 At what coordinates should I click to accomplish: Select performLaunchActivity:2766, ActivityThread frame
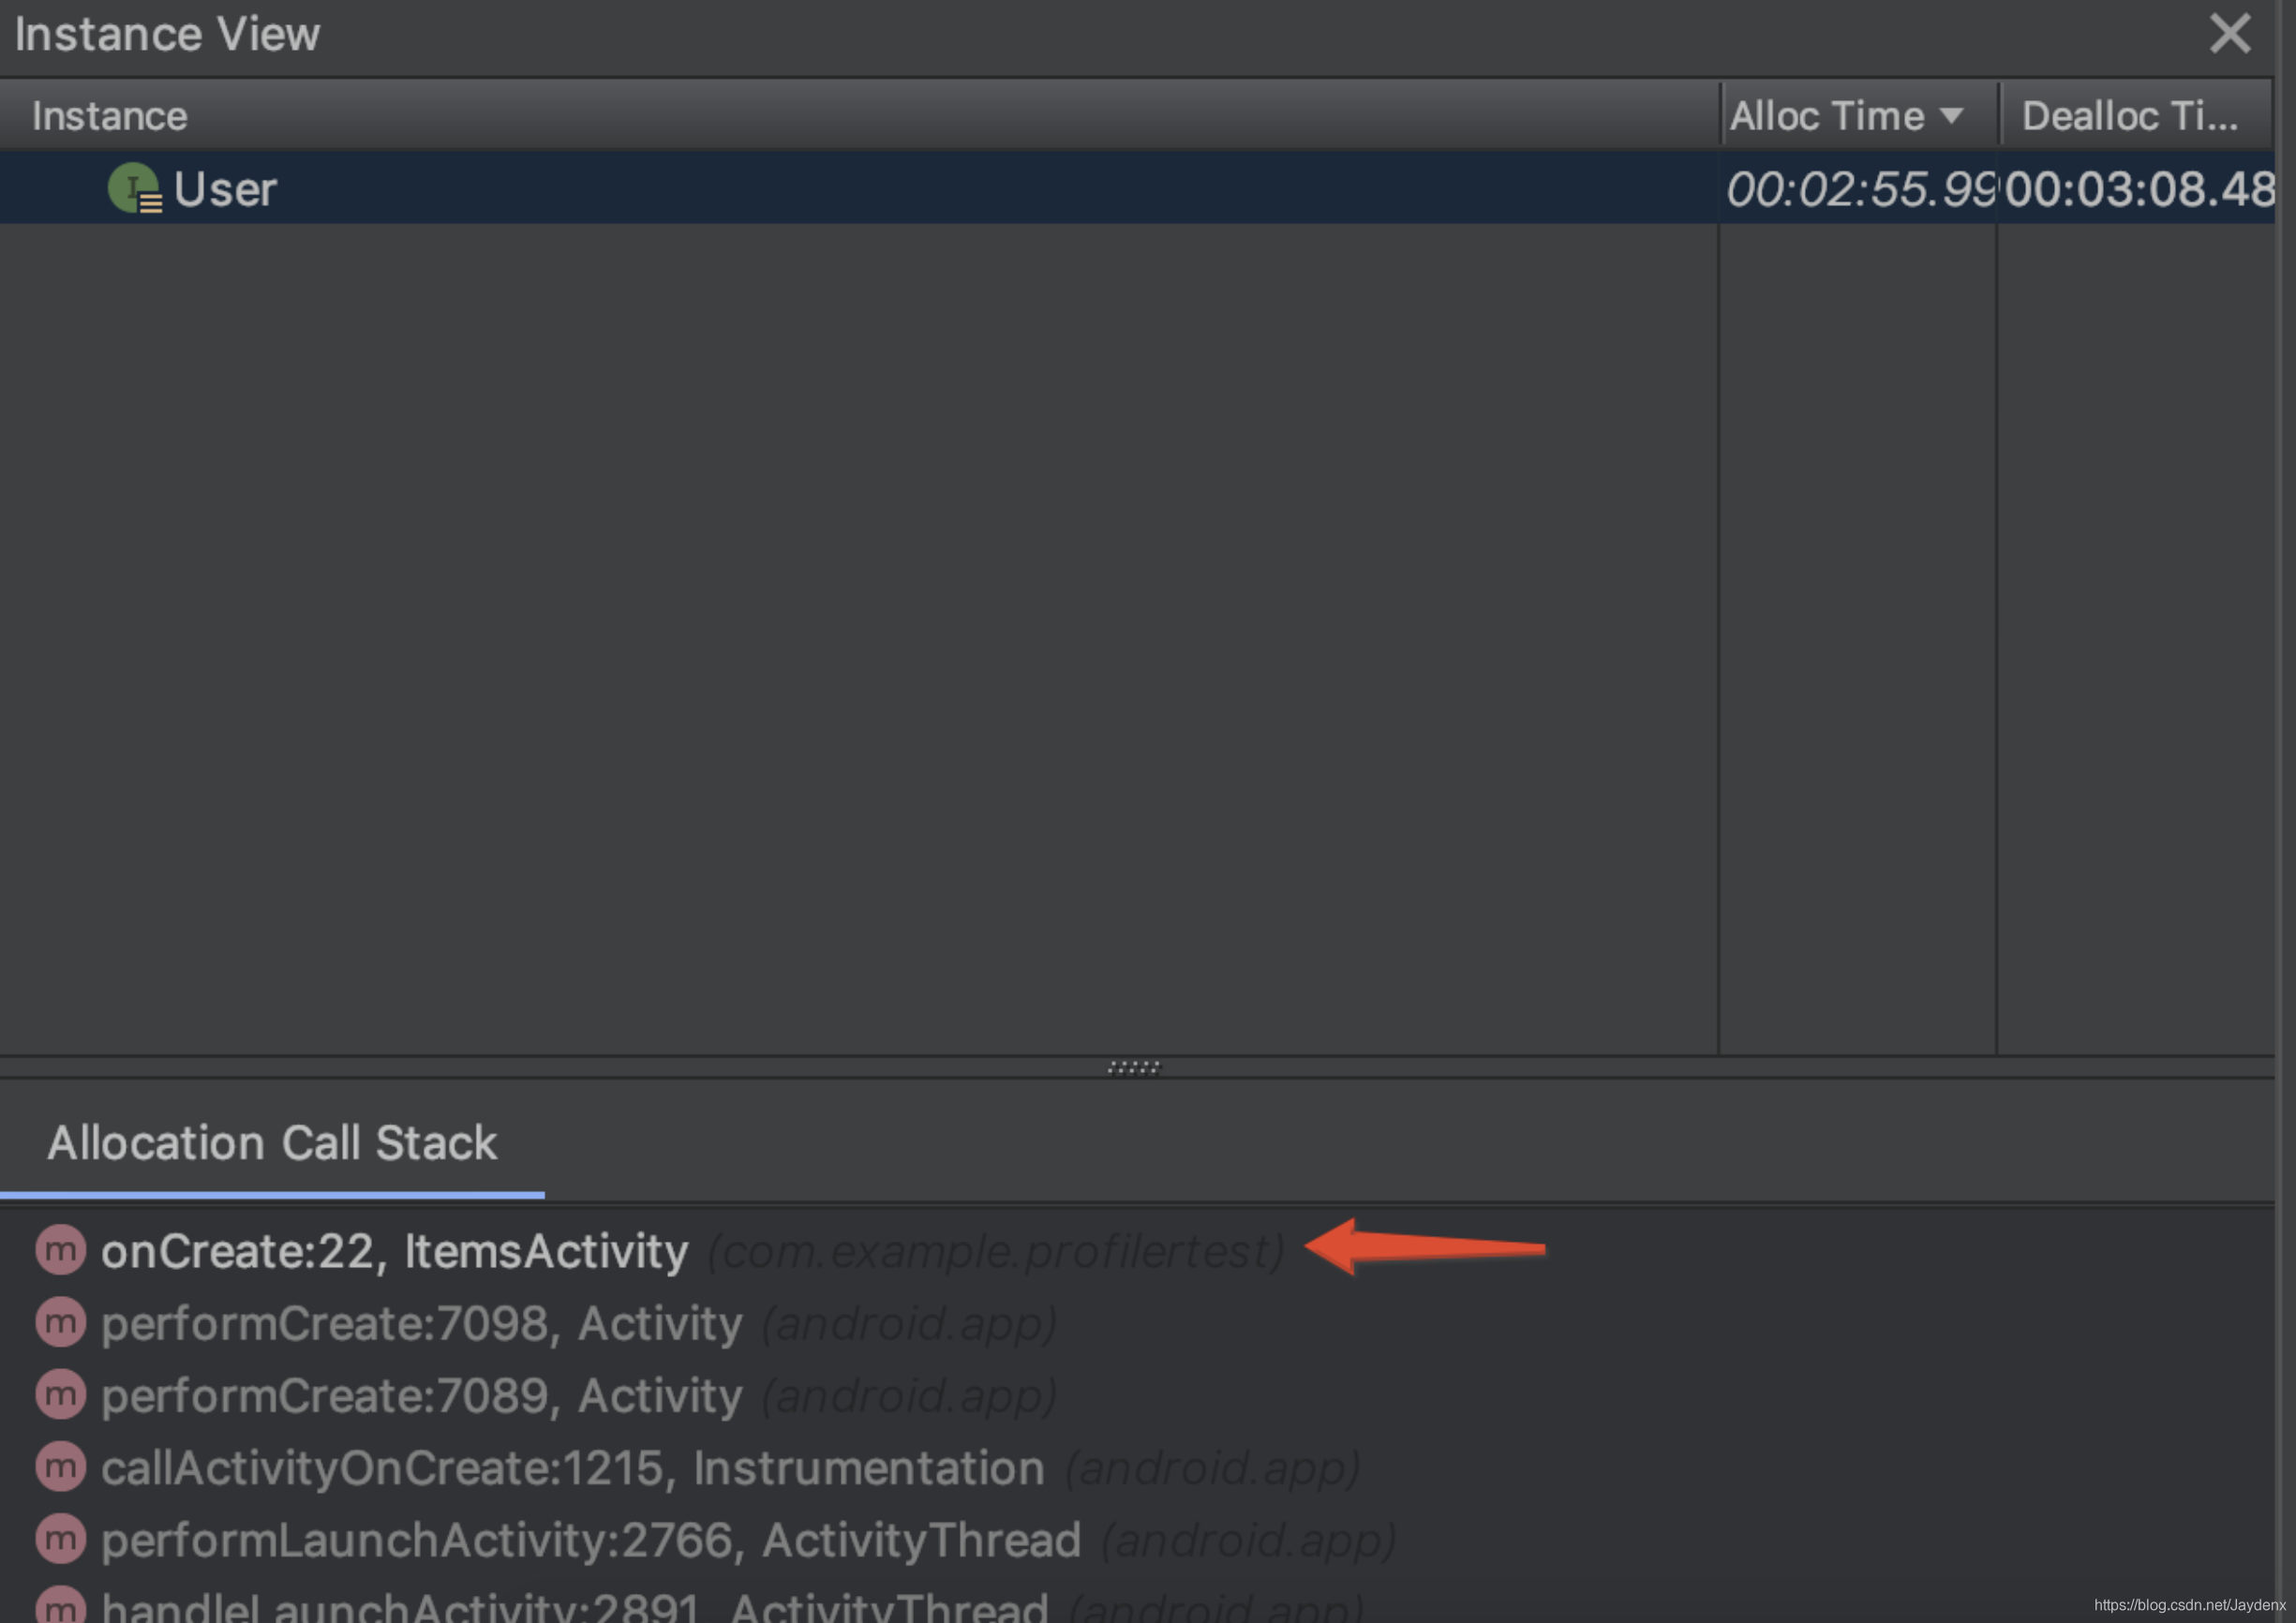tap(590, 1540)
